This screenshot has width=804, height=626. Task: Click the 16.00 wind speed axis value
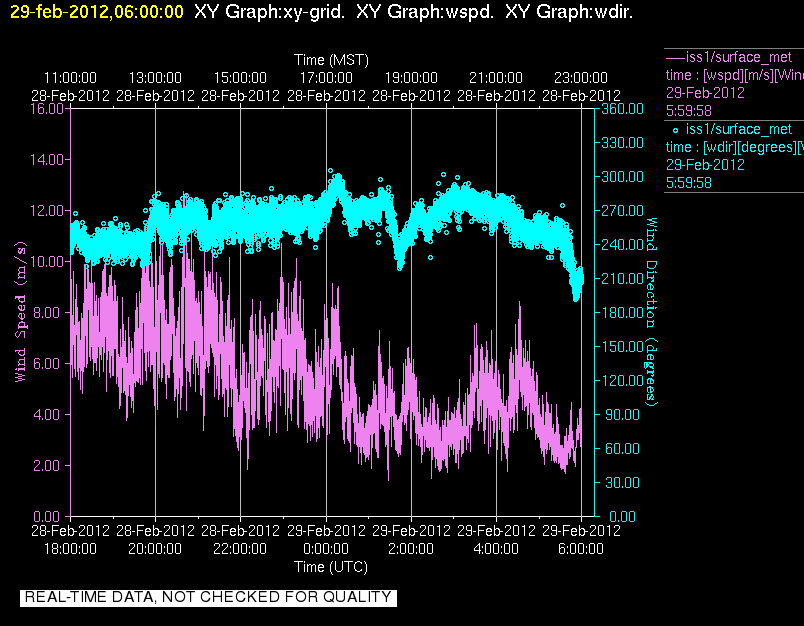pos(47,109)
